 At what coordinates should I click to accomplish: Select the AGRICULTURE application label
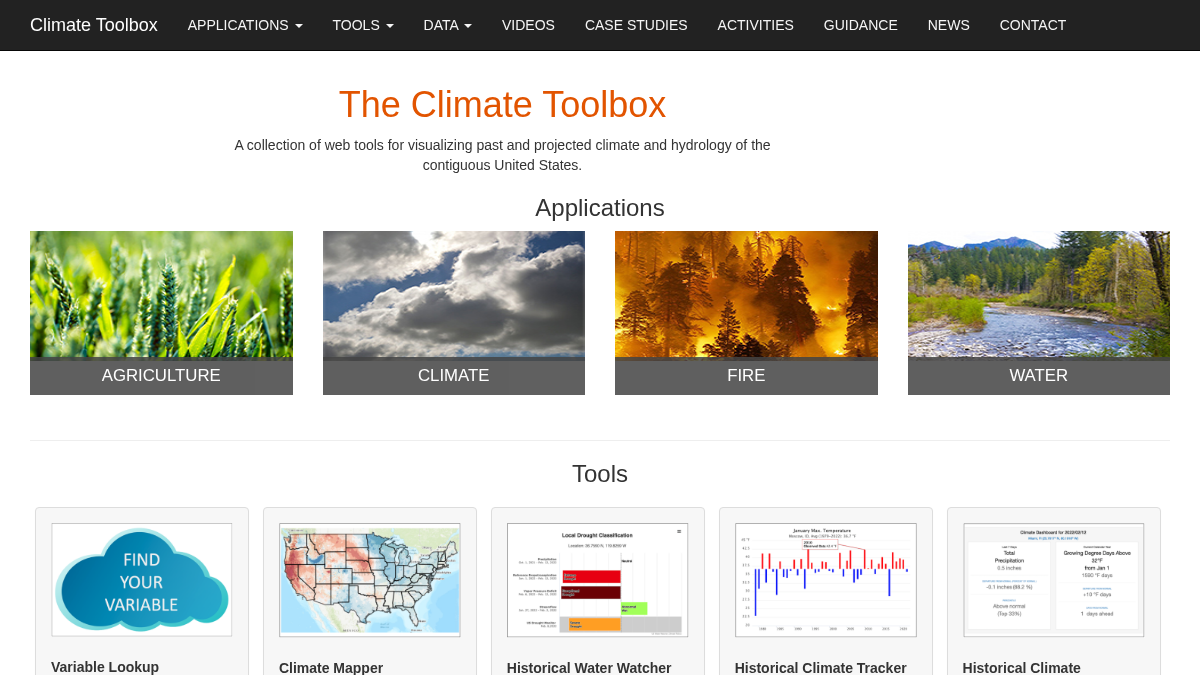tap(161, 376)
